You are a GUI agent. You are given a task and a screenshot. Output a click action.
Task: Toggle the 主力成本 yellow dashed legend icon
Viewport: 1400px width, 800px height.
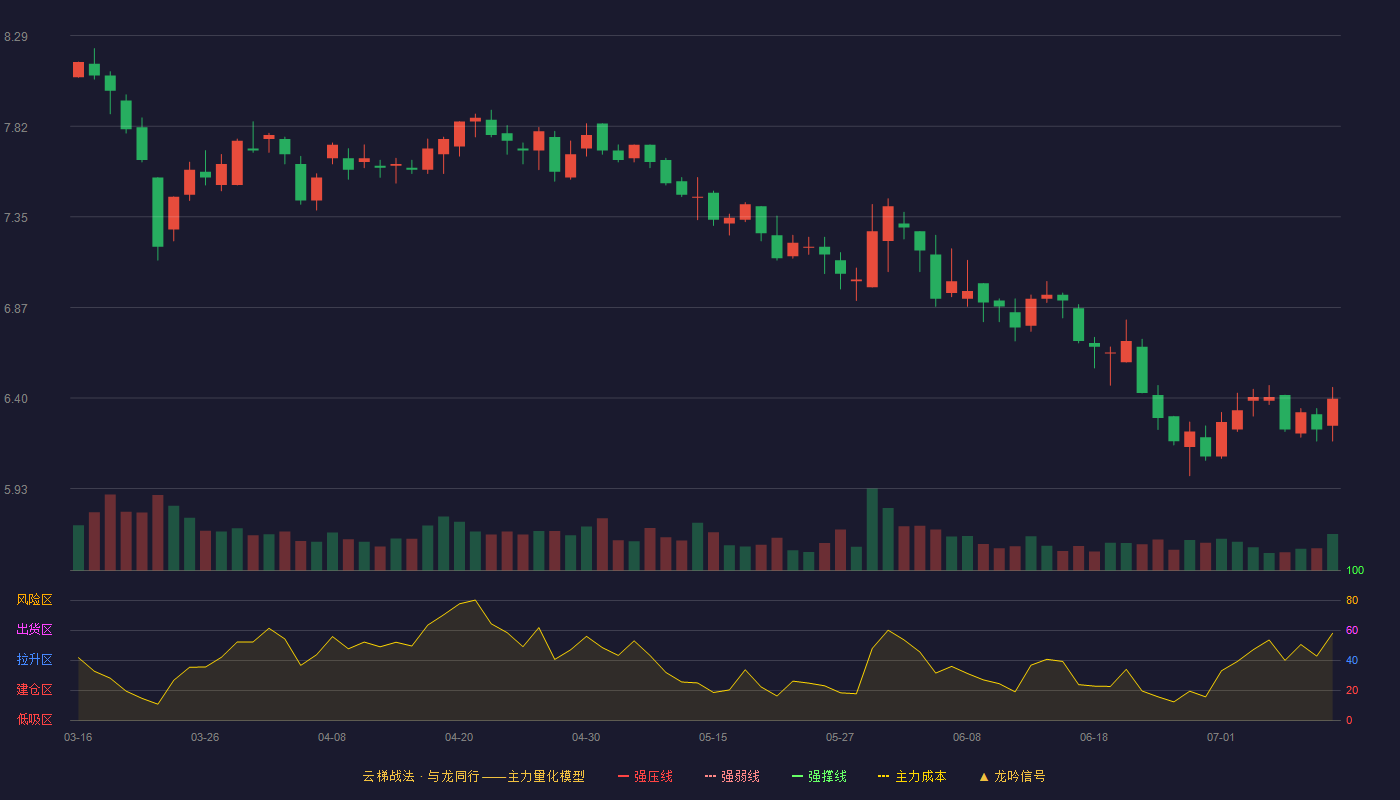pos(884,776)
